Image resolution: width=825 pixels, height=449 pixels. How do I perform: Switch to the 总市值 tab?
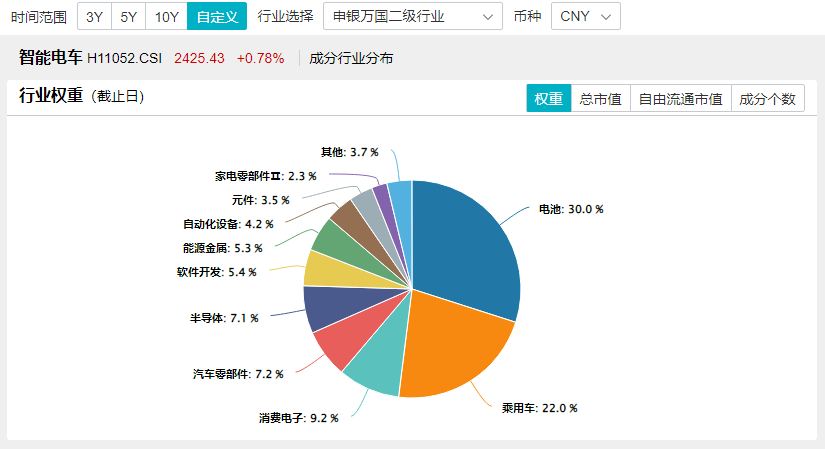coord(600,98)
